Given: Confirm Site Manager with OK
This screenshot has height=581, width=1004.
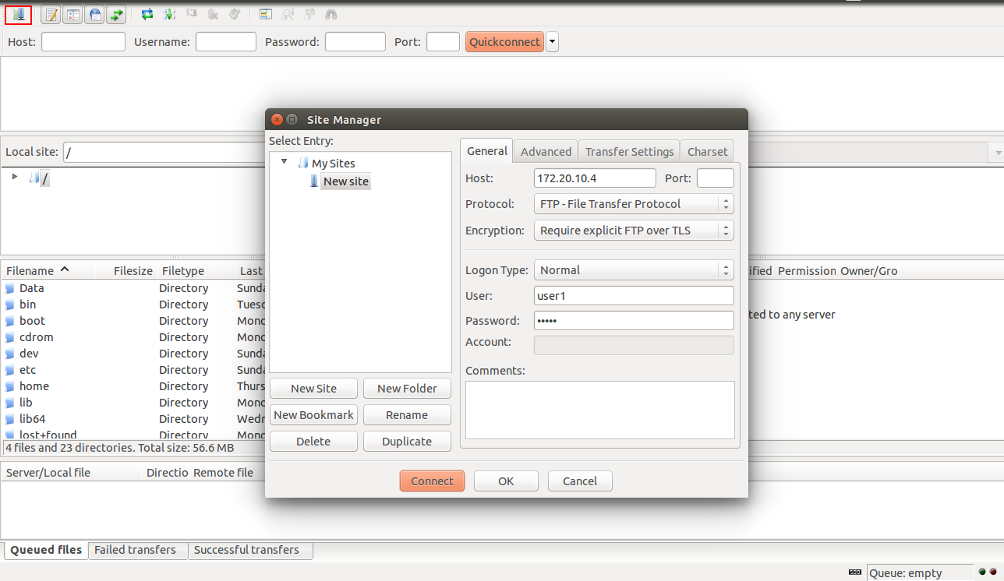Looking at the screenshot, I should (506, 481).
